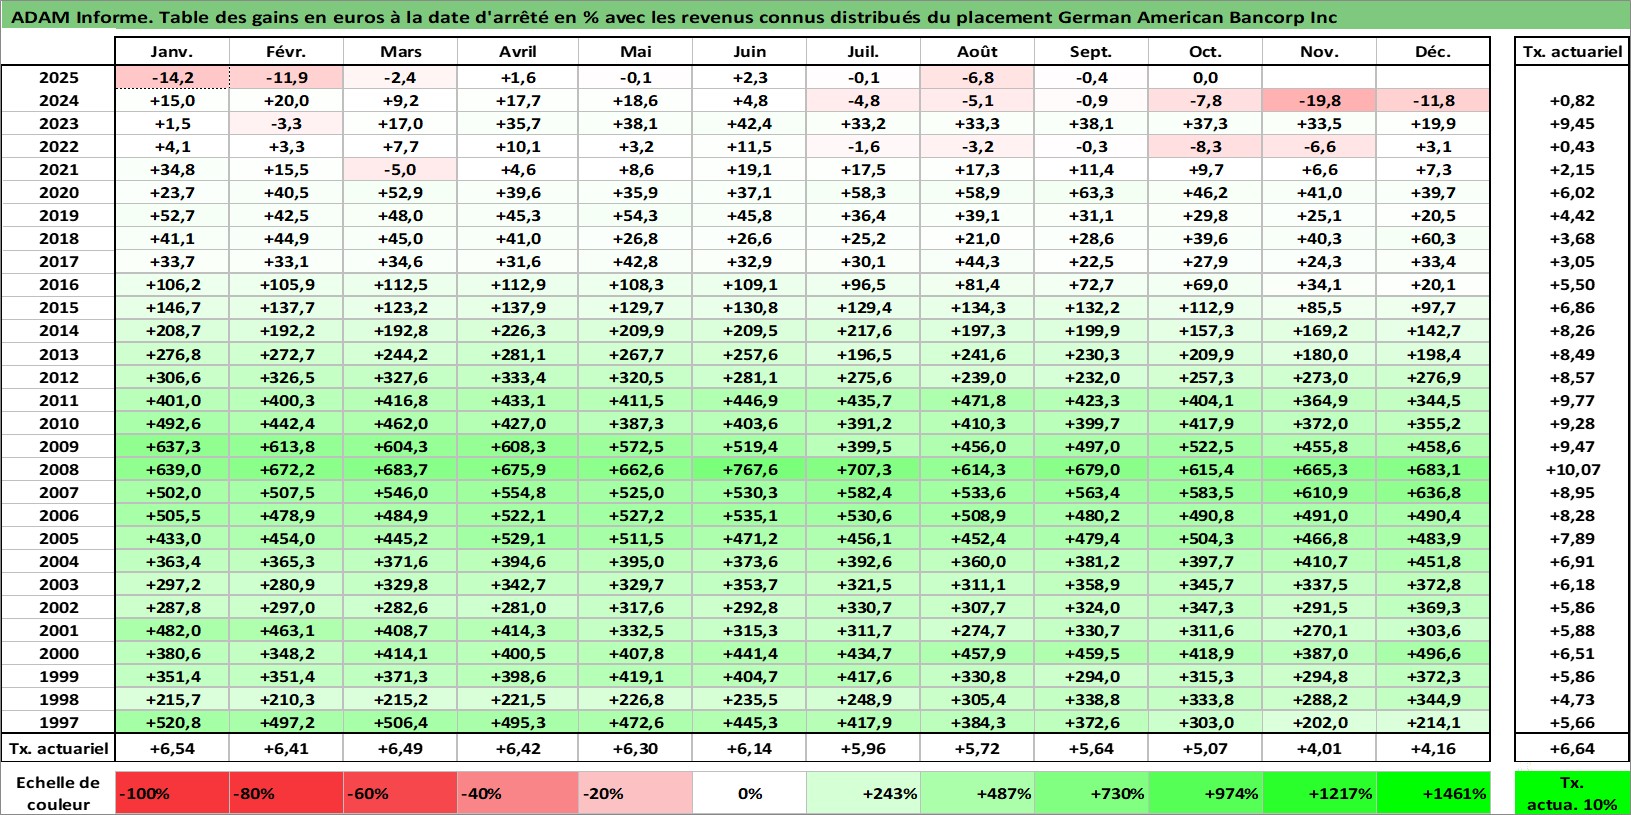The width and height of the screenshot is (1631, 815).
Task: Click the Janv. column header
Action: (172, 52)
